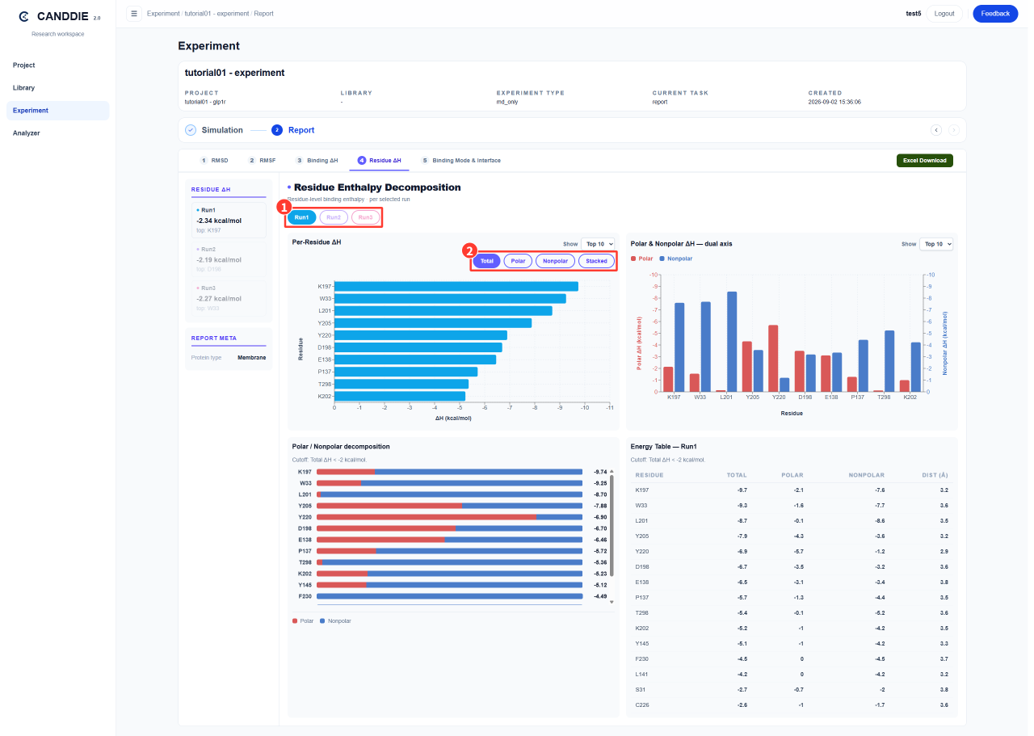Image resolution: width=1034 pixels, height=736 pixels.
Task: Click the CANDDIE logo icon
Action: tap(24, 16)
